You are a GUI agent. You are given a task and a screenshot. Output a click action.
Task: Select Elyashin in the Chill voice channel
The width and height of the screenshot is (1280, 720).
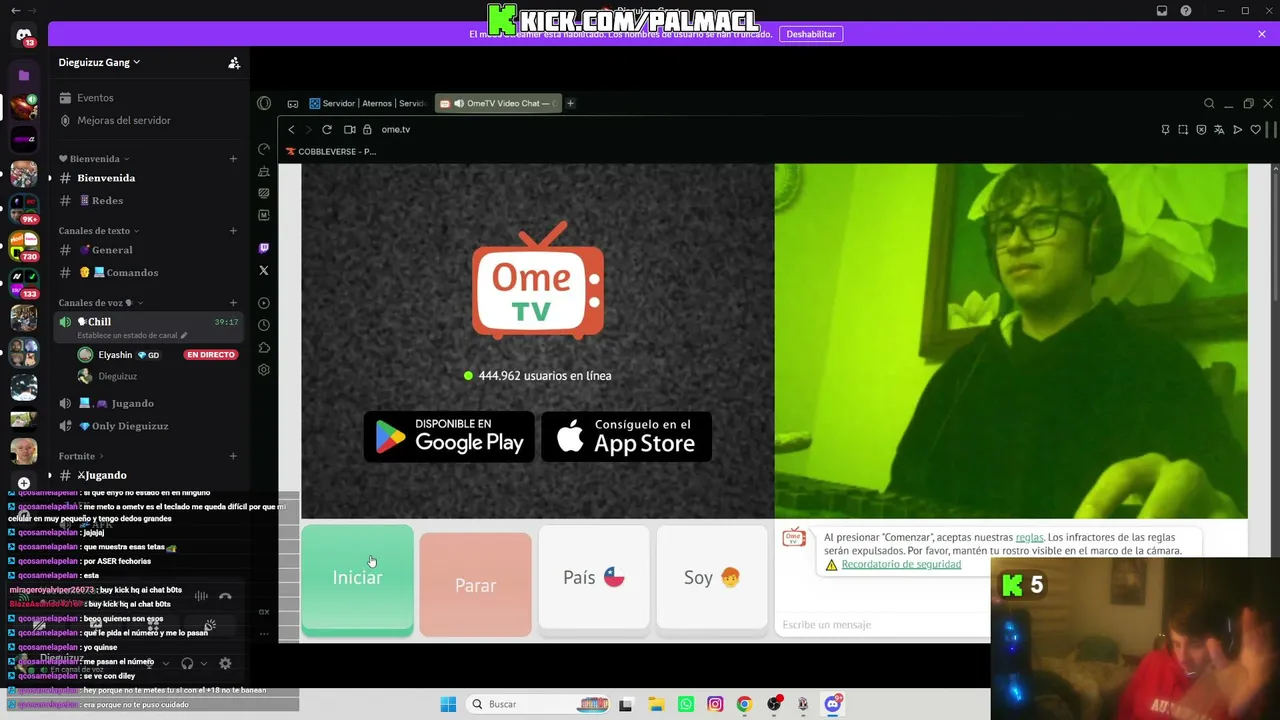[x=115, y=355]
